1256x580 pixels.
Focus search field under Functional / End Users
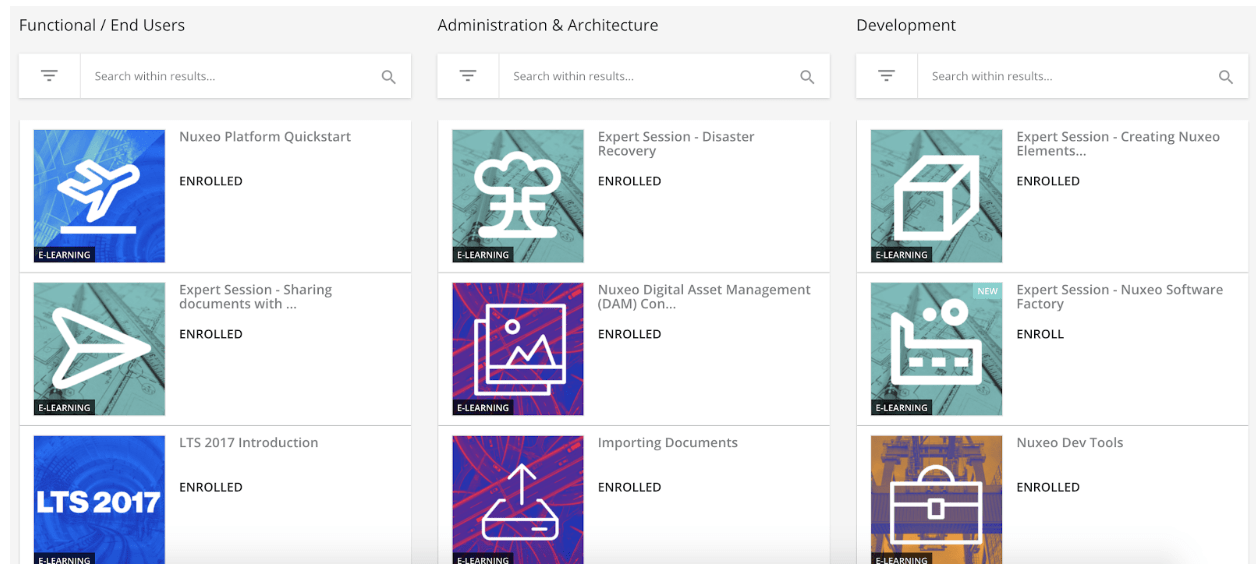click(228, 76)
